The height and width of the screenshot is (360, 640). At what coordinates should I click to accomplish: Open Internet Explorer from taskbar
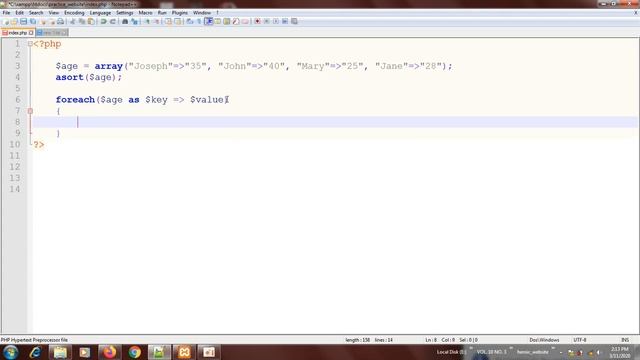pyautogui.click(x=36, y=352)
